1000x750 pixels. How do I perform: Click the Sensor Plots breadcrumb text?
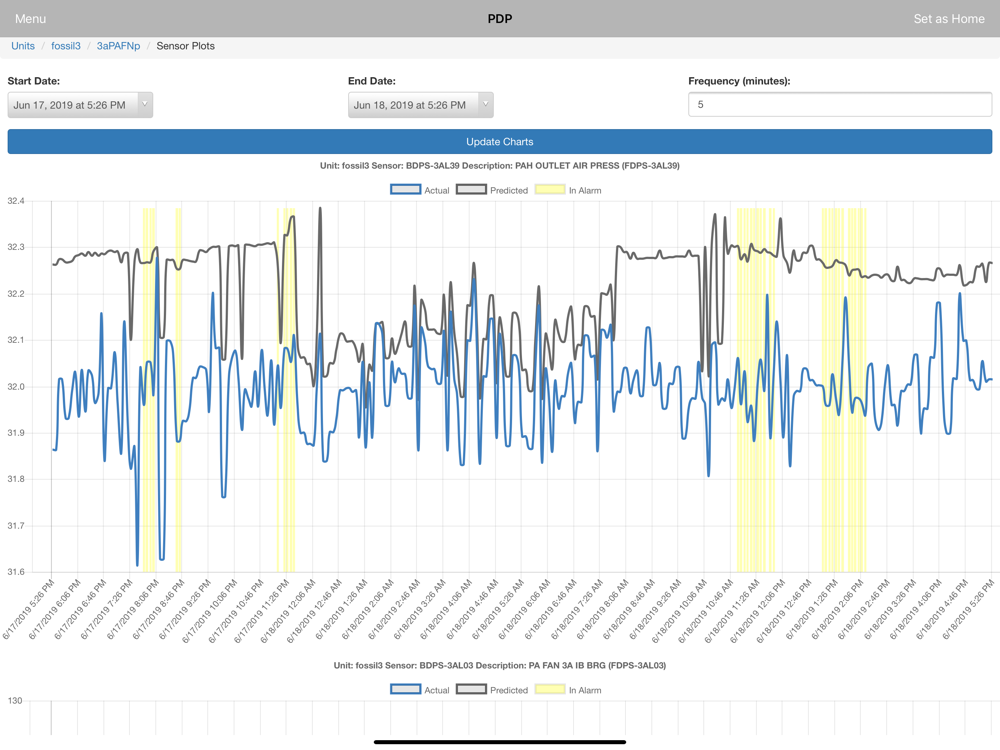point(186,46)
